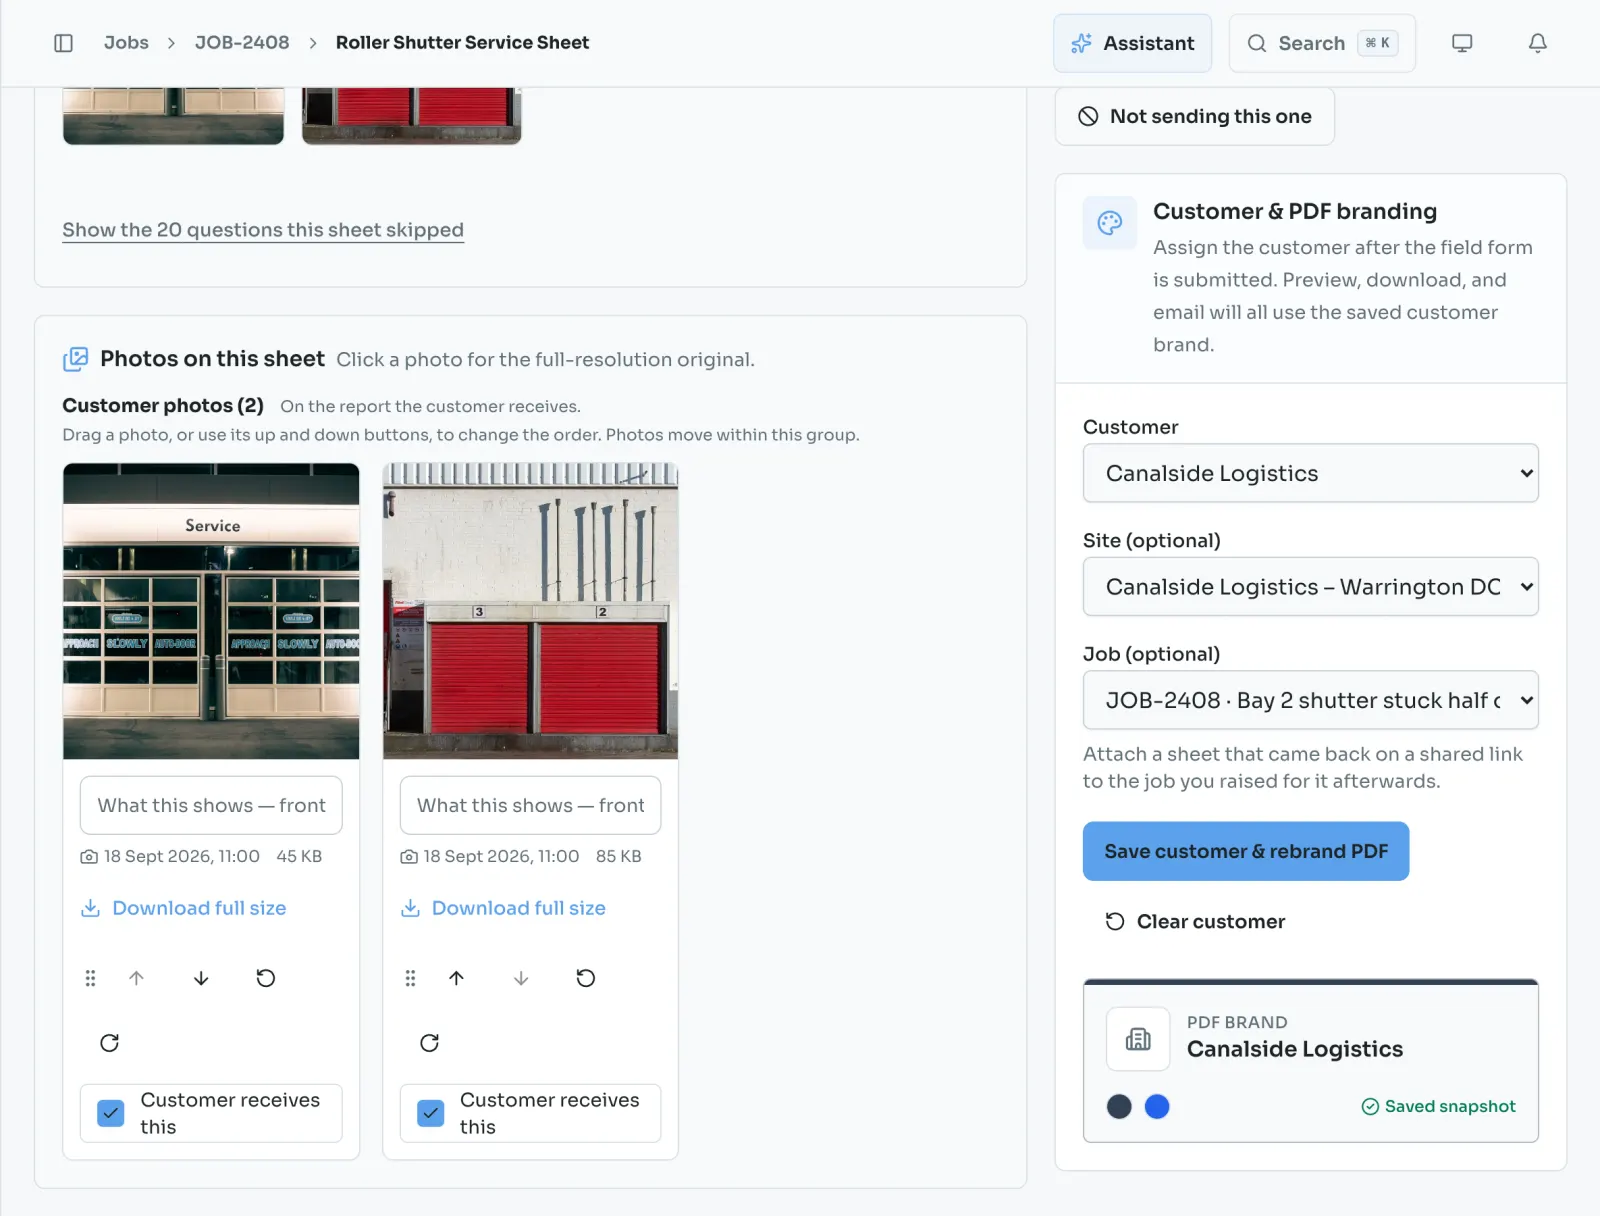1600x1216 pixels.
Task: Rotate service doors photo clockwise
Action: [x=109, y=1043]
